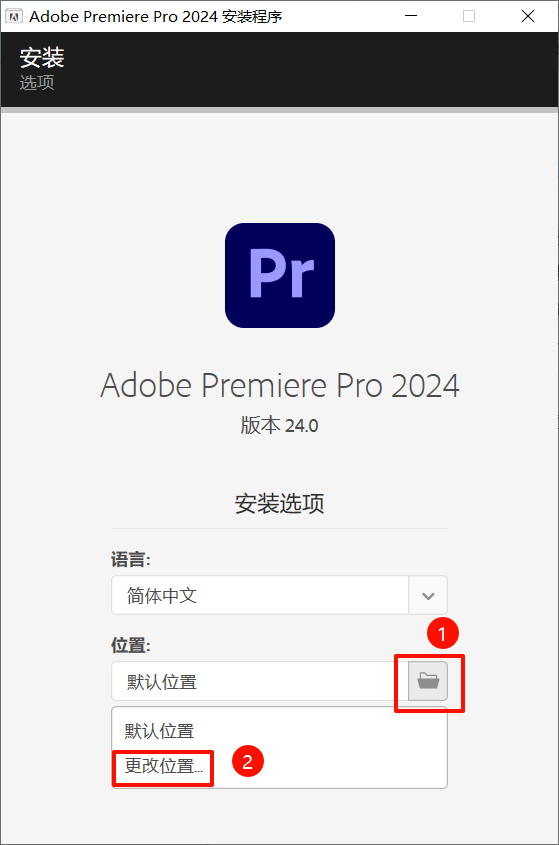Expand the language dropdown chevron
559x845 pixels.
[428, 595]
